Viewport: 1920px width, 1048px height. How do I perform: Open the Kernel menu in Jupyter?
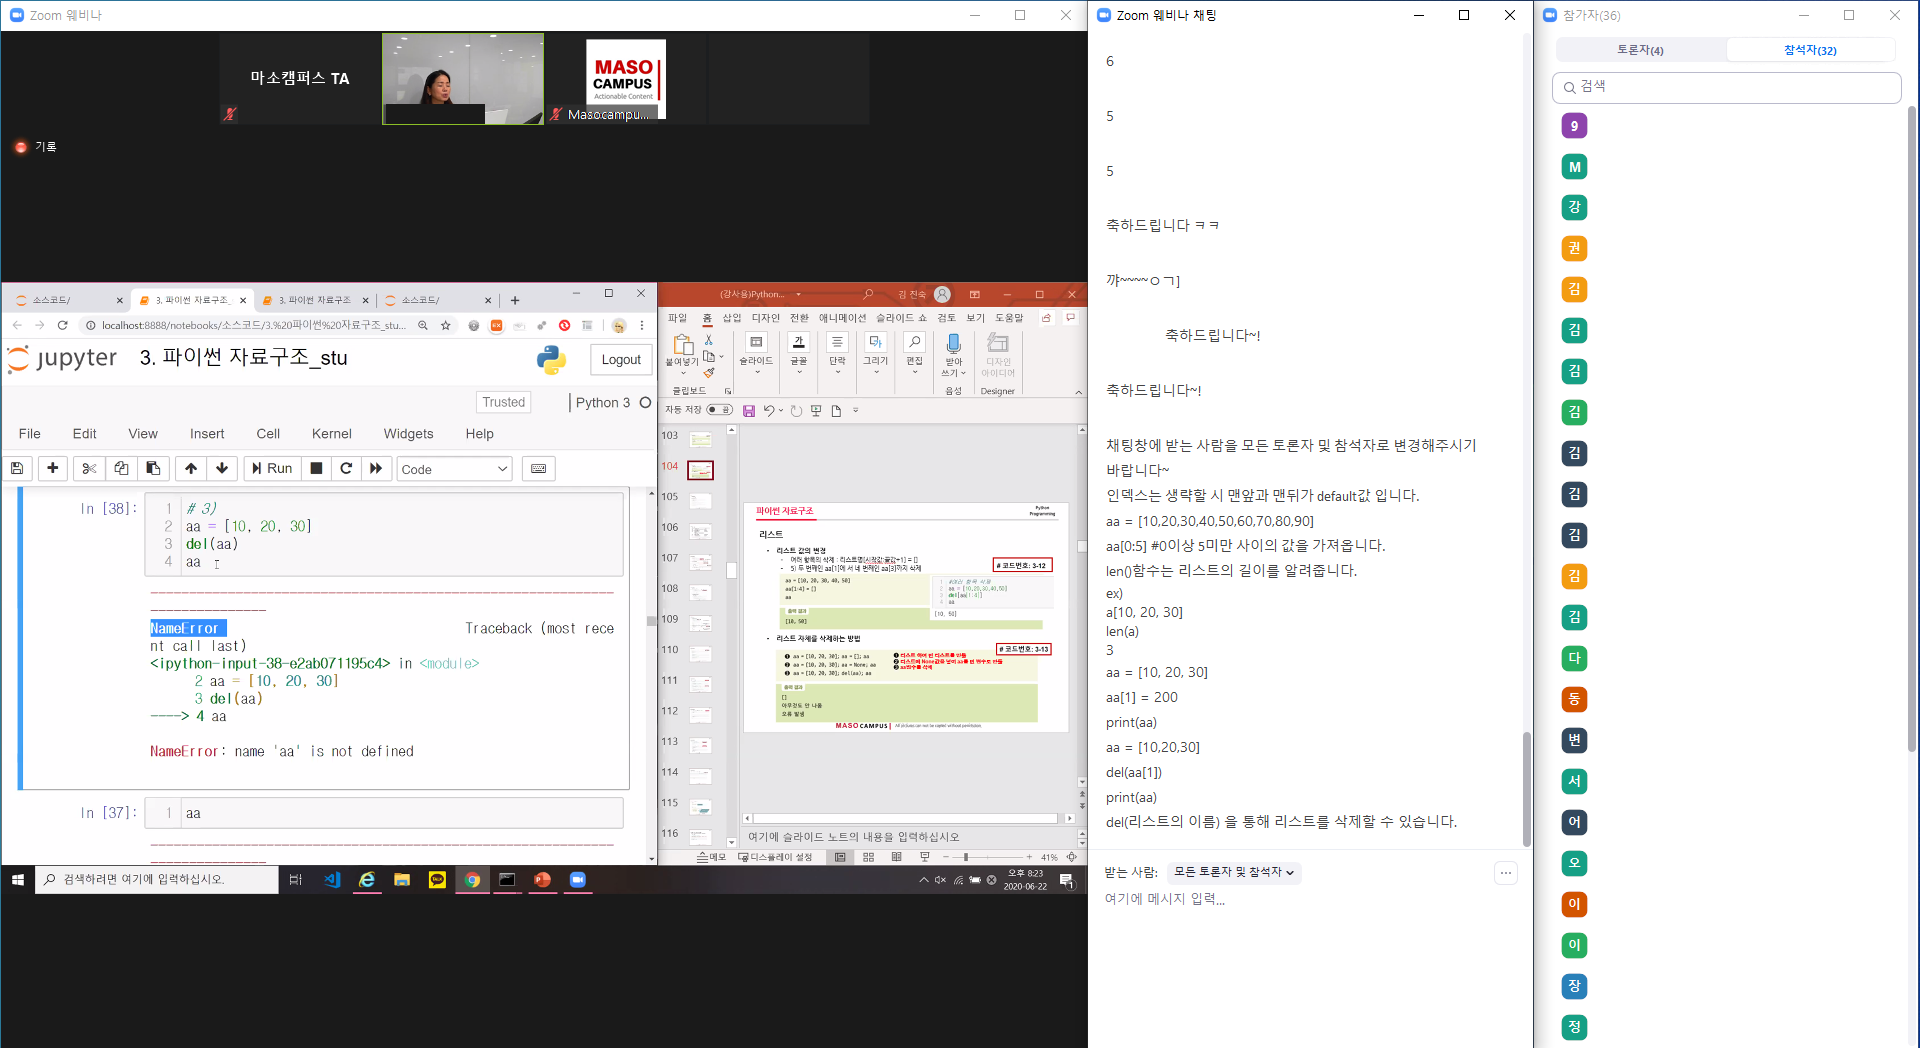(331, 433)
